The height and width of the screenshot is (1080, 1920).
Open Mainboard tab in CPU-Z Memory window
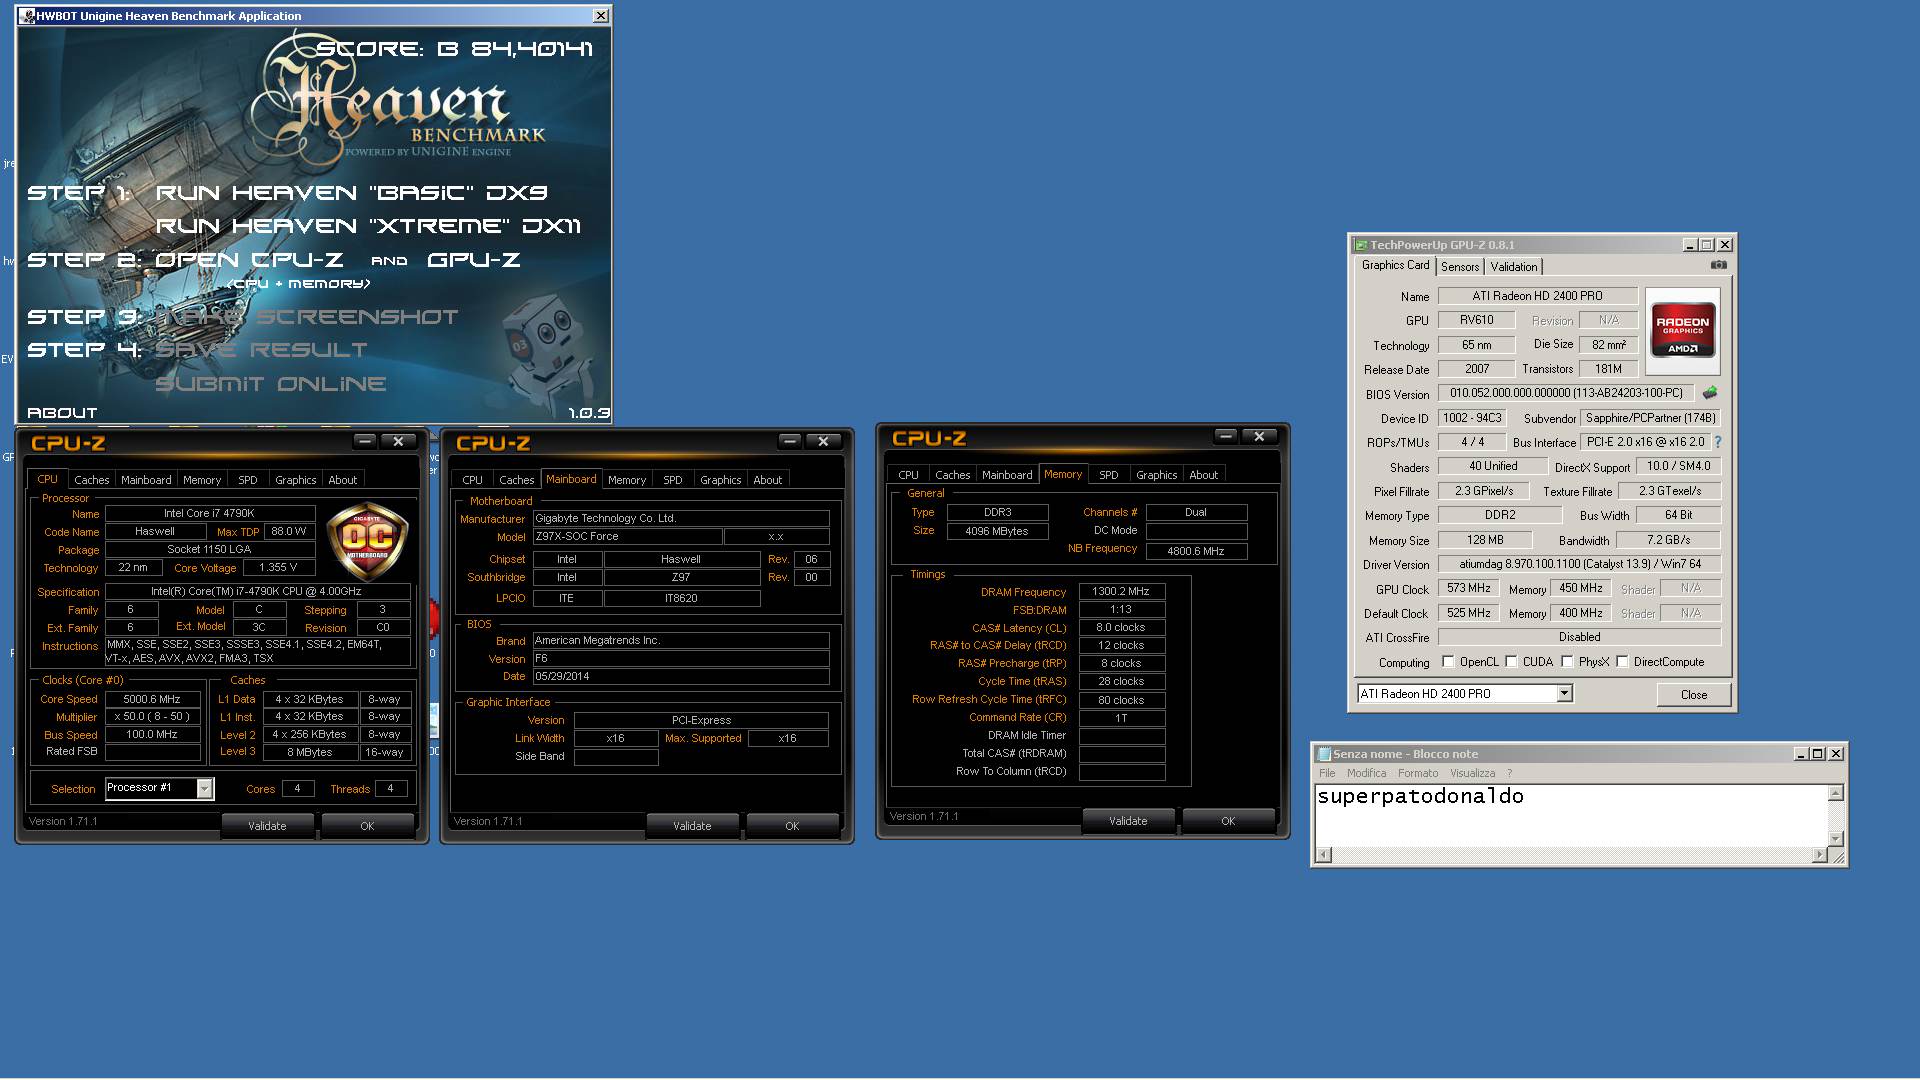coord(1007,475)
